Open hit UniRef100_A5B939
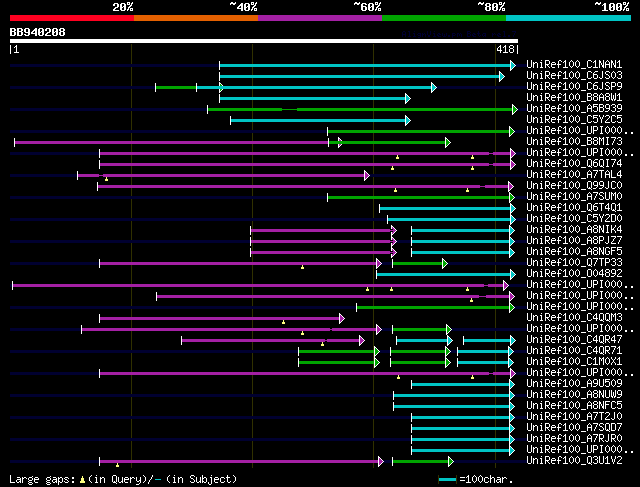This screenshot has height=487, width=640. 574,109
